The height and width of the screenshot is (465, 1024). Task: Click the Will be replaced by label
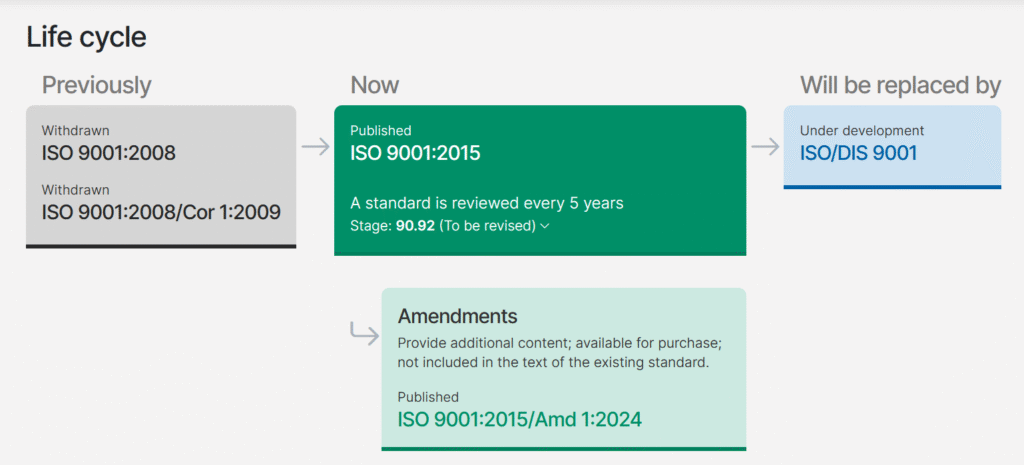click(x=900, y=86)
